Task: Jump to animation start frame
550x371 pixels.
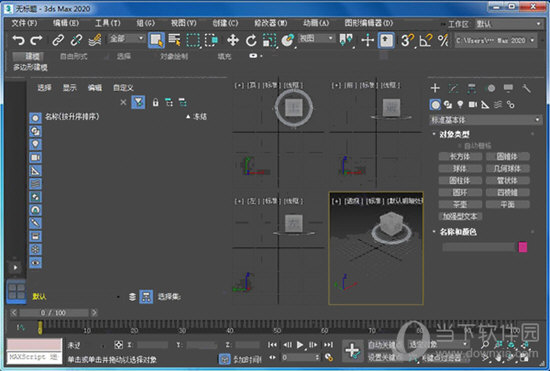Action: tap(272, 345)
